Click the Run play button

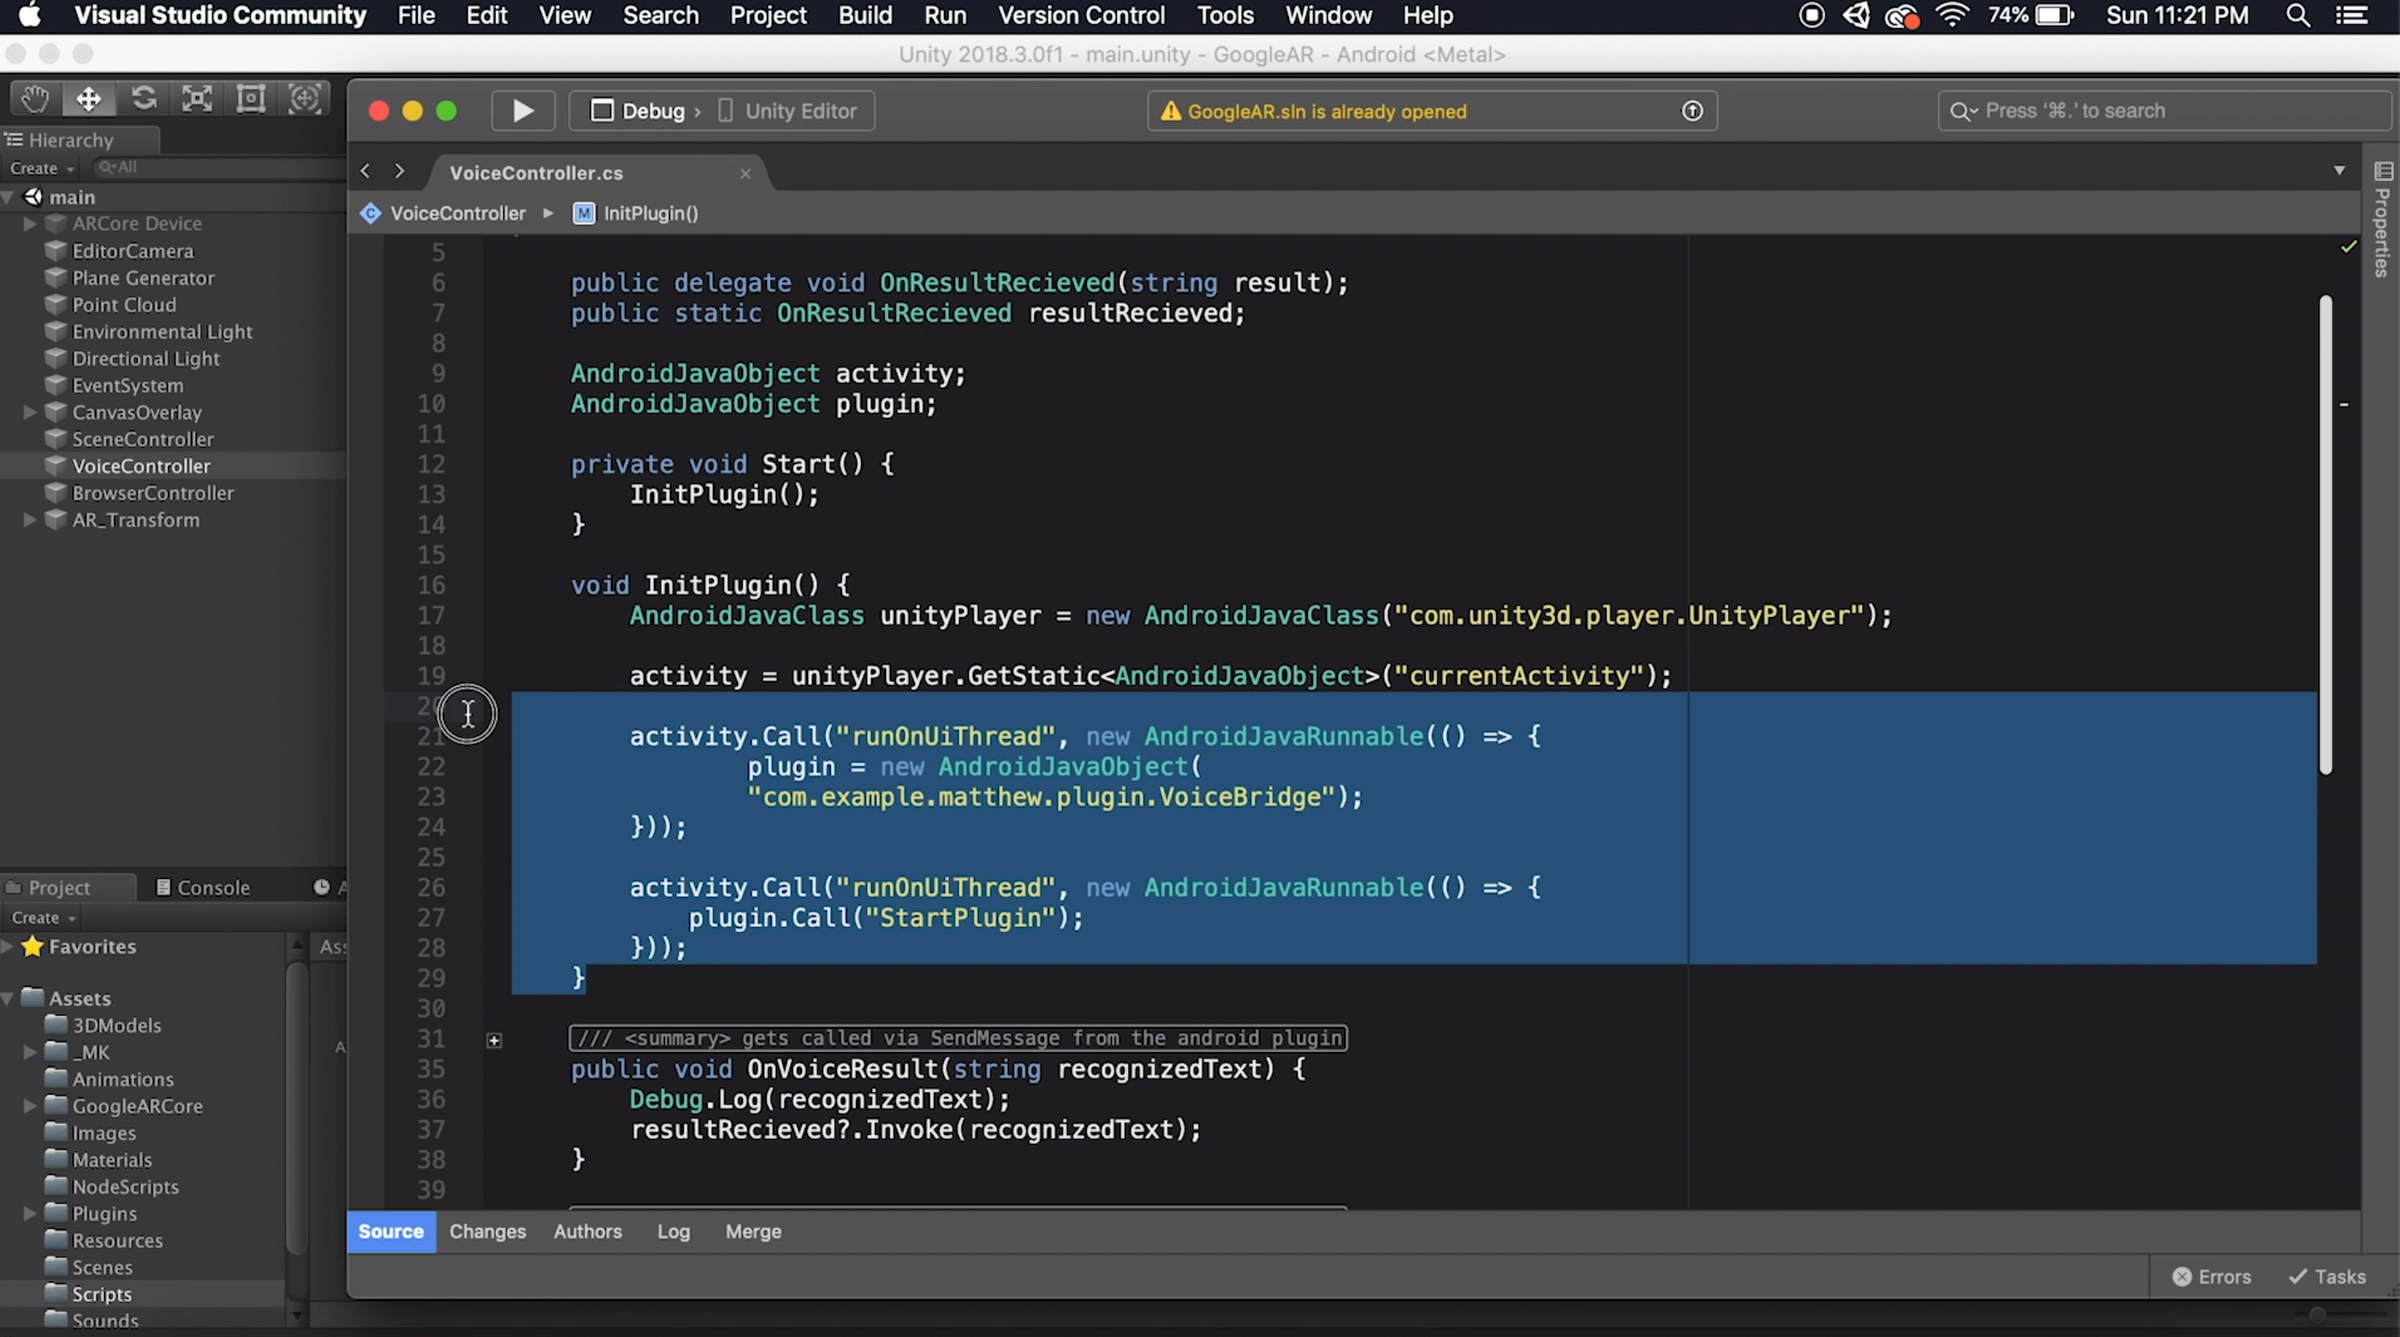tap(523, 111)
